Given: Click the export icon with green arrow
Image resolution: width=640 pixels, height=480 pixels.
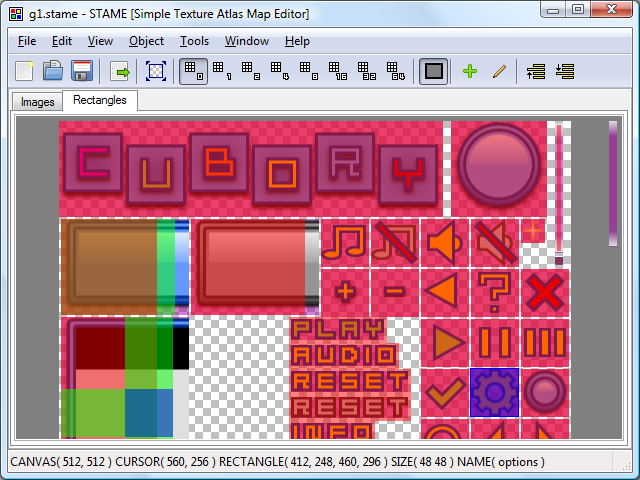Looking at the screenshot, I should [120, 71].
